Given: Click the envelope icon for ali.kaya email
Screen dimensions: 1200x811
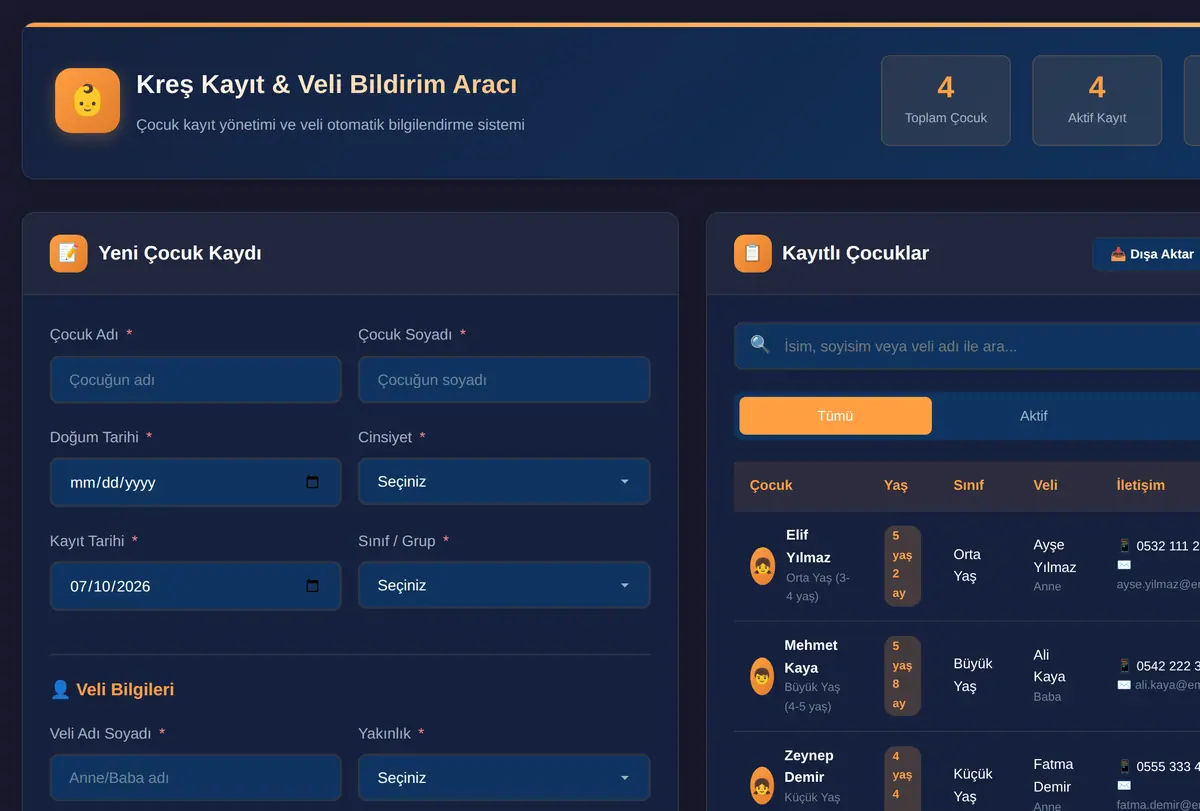Looking at the screenshot, I should click(x=1124, y=685).
